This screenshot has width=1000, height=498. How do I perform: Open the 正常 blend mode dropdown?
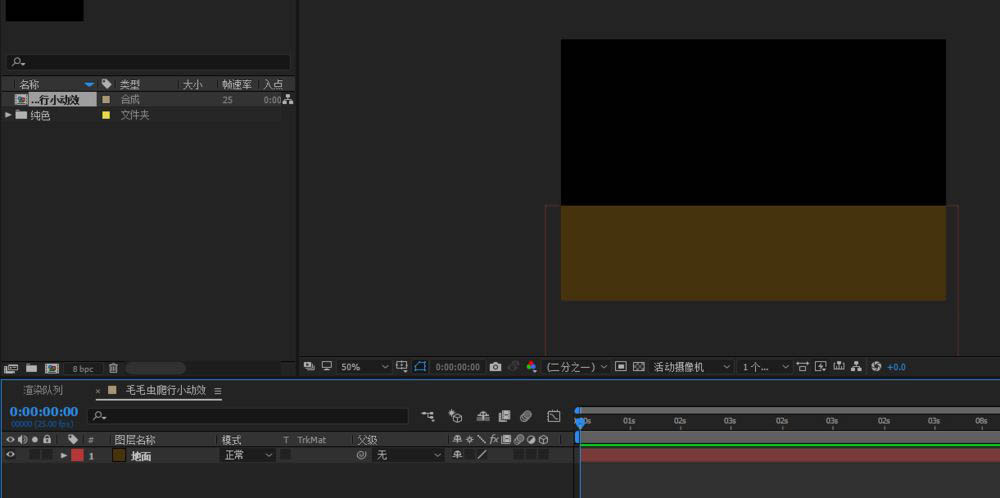click(247, 455)
